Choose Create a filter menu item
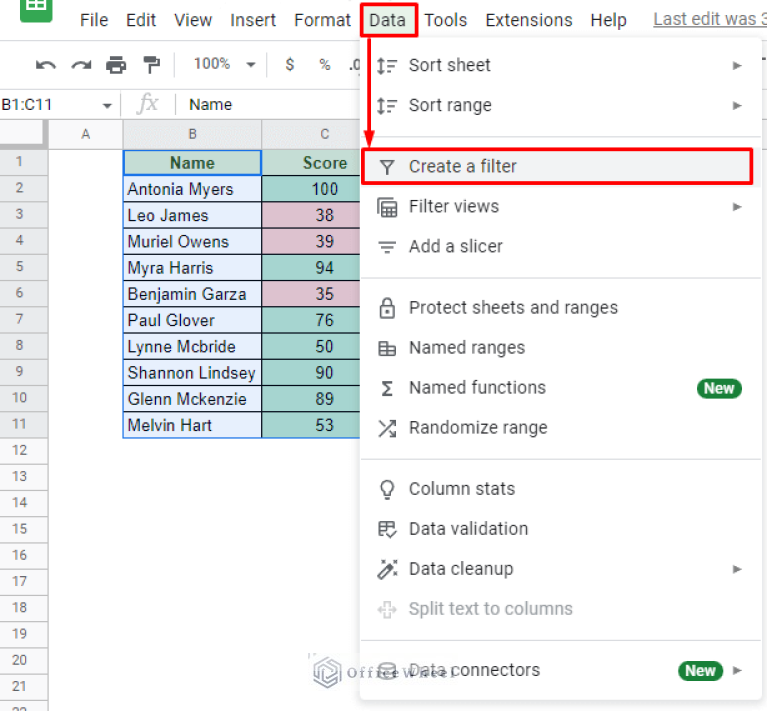Screen dimensions: 767x711 click(x=555, y=167)
